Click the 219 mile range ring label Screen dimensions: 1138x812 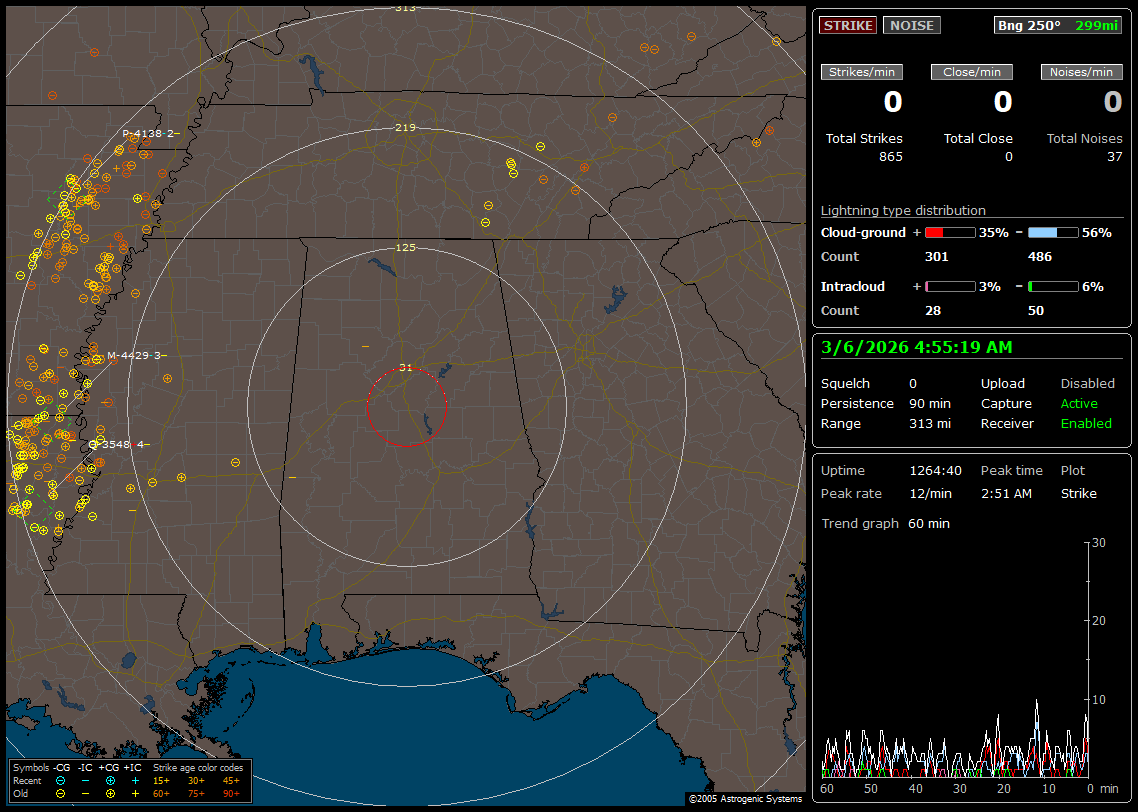(x=405, y=128)
